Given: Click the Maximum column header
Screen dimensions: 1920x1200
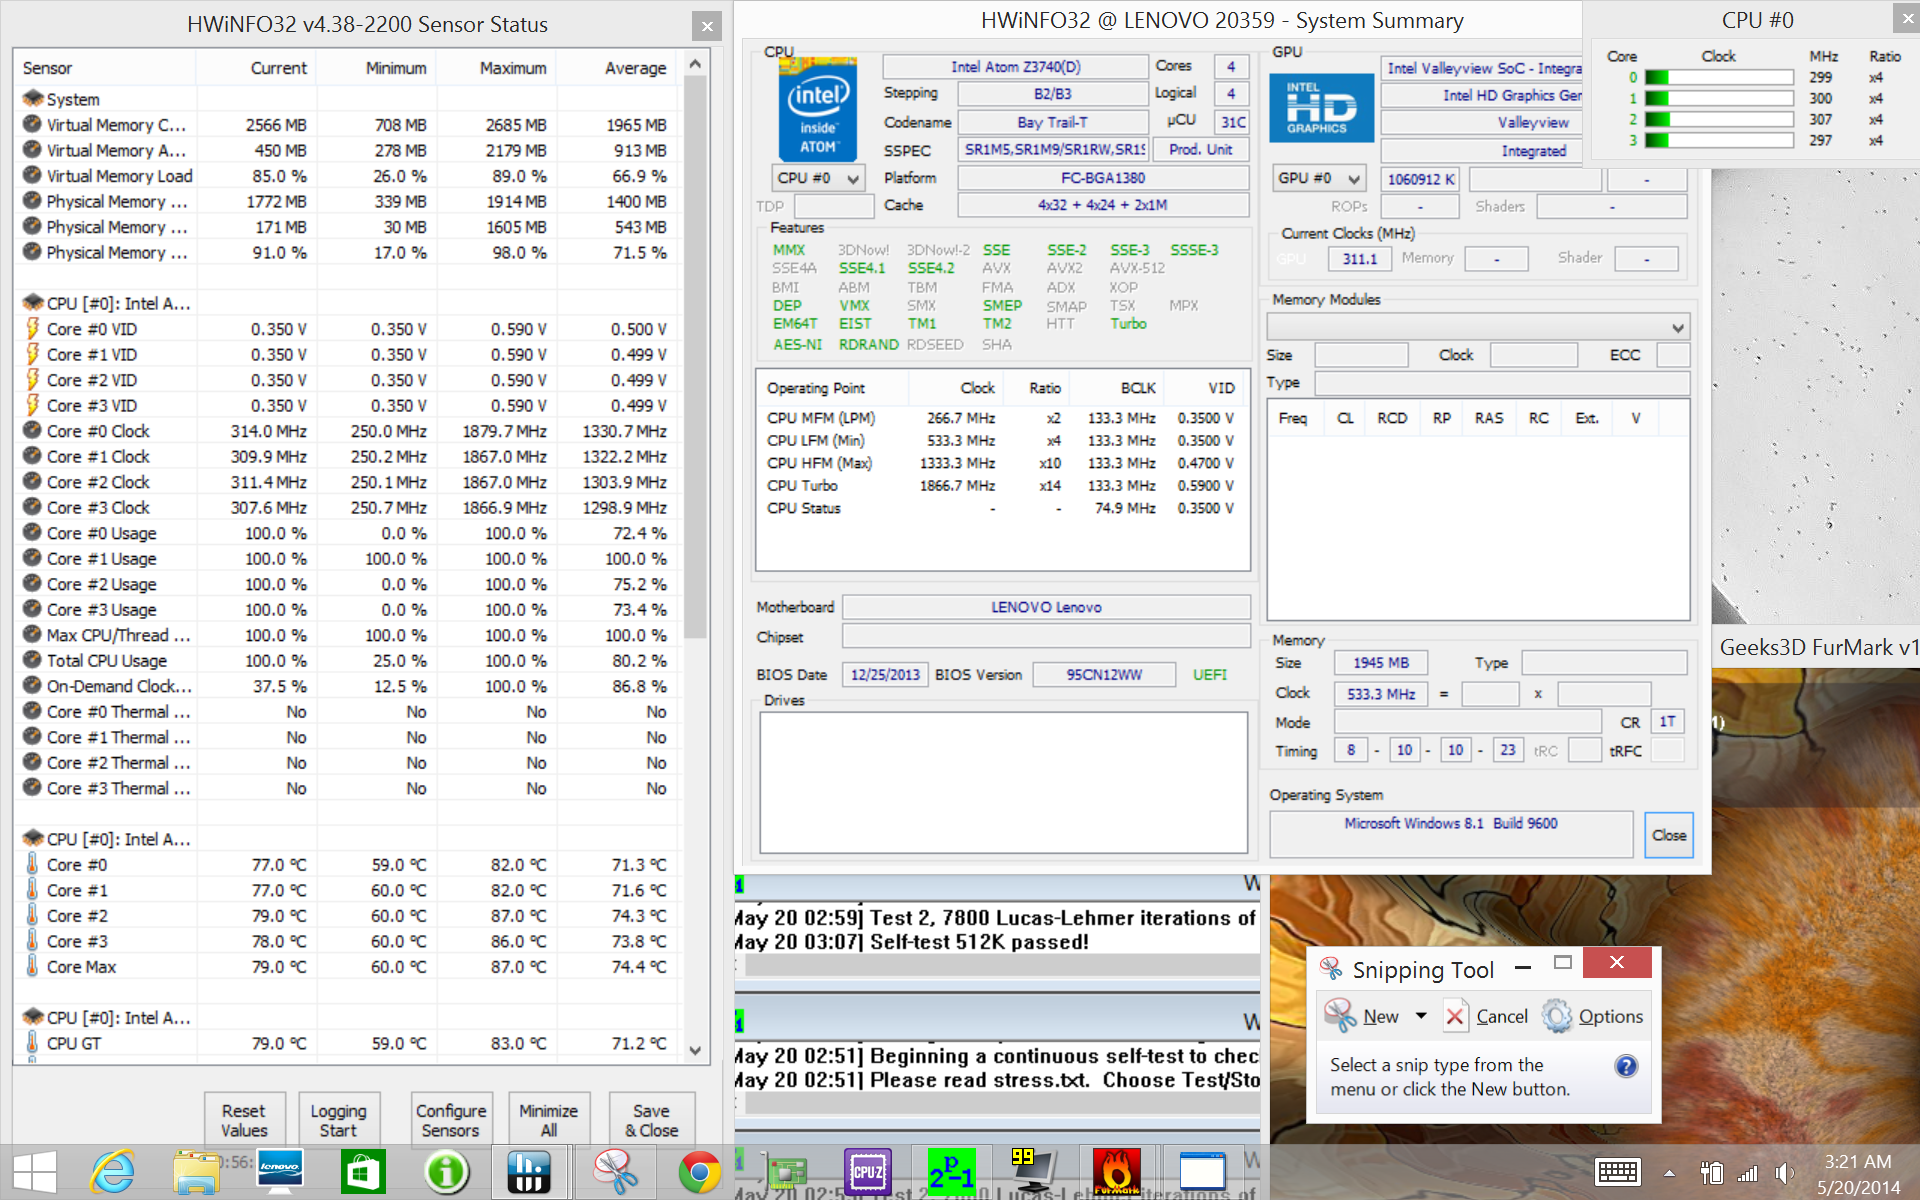Looking at the screenshot, I should click(x=496, y=68).
